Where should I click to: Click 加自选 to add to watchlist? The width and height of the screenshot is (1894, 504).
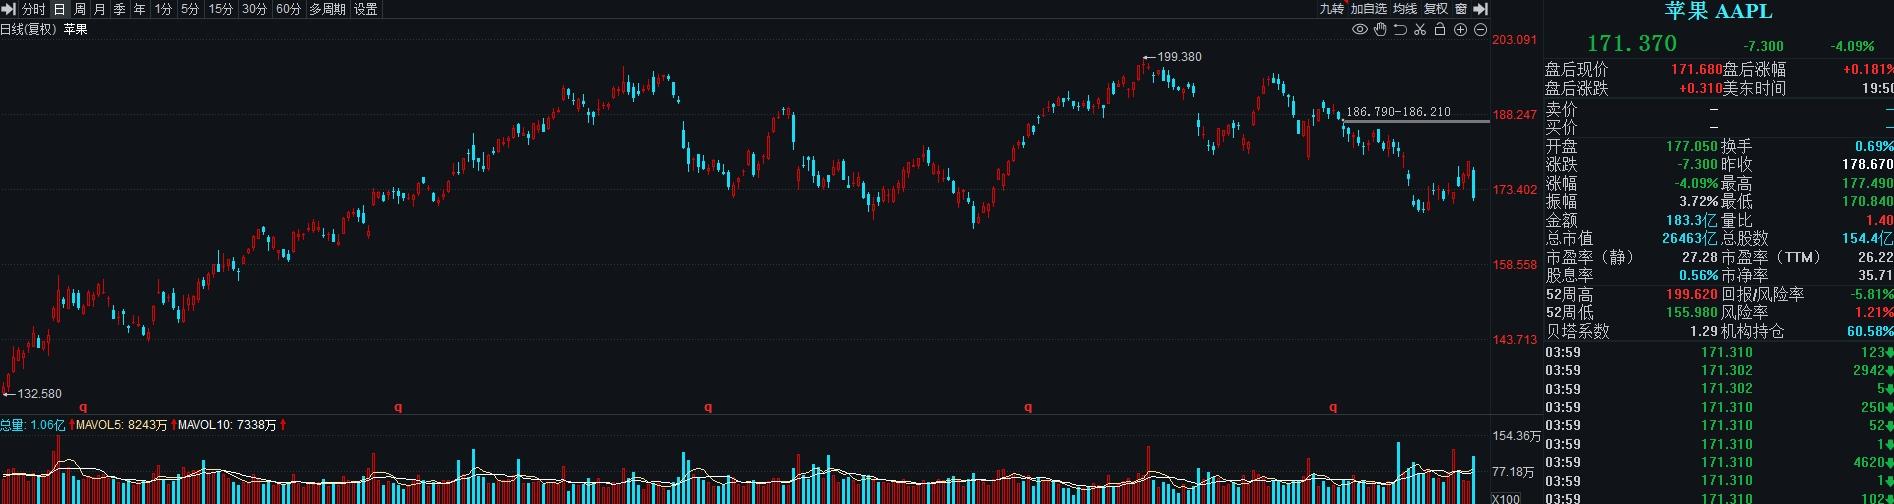pyautogui.click(x=1369, y=9)
